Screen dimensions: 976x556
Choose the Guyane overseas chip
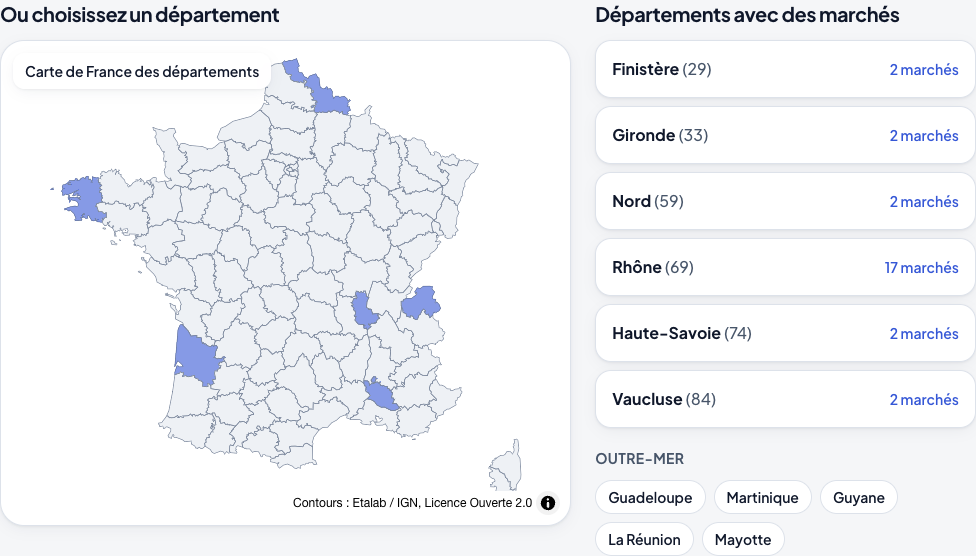858,497
